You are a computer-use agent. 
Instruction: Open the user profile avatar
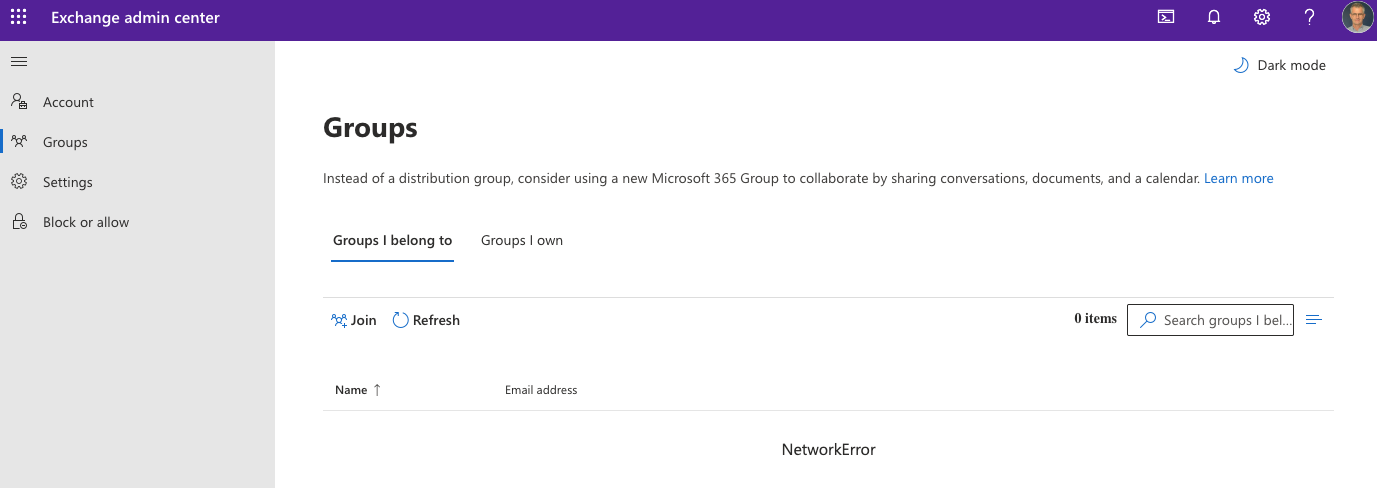[1357, 17]
